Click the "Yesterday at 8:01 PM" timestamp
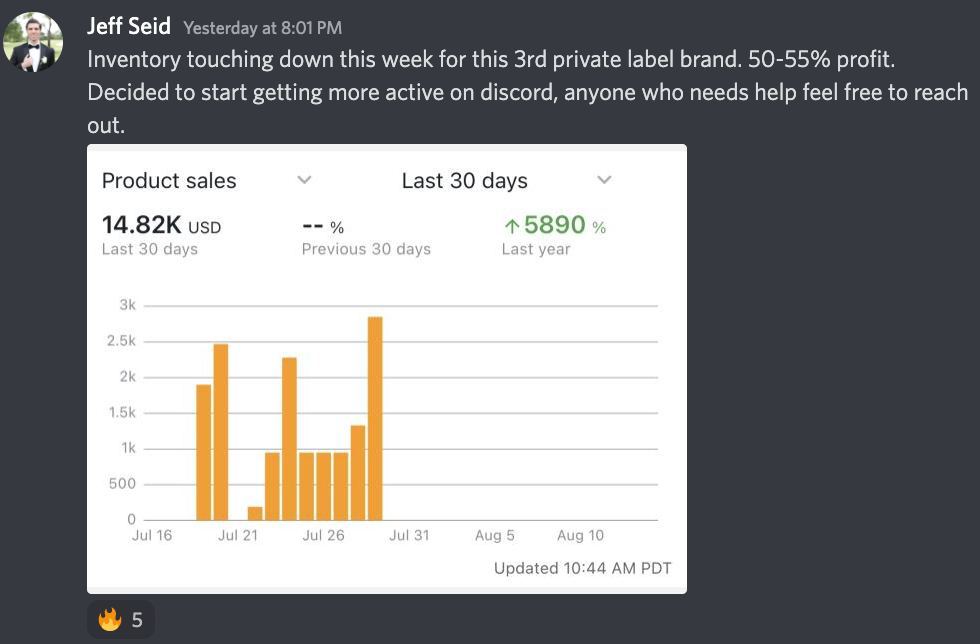The width and height of the screenshot is (980, 644). click(x=262, y=28)
